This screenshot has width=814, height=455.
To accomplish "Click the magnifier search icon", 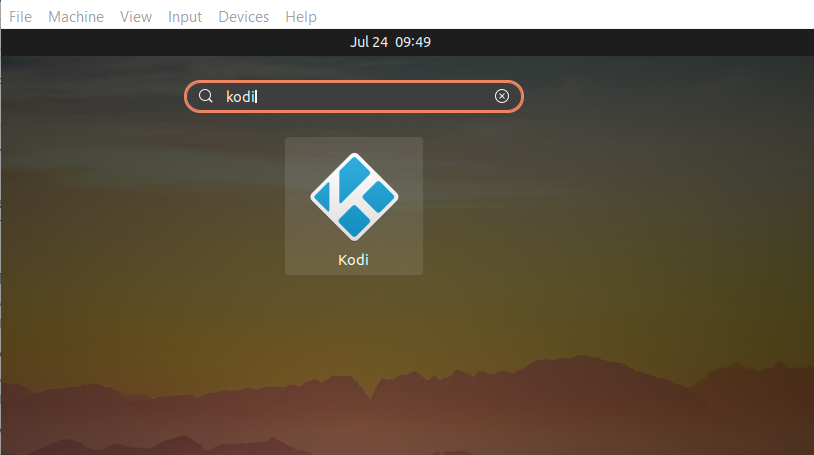I will click(206, 96).
